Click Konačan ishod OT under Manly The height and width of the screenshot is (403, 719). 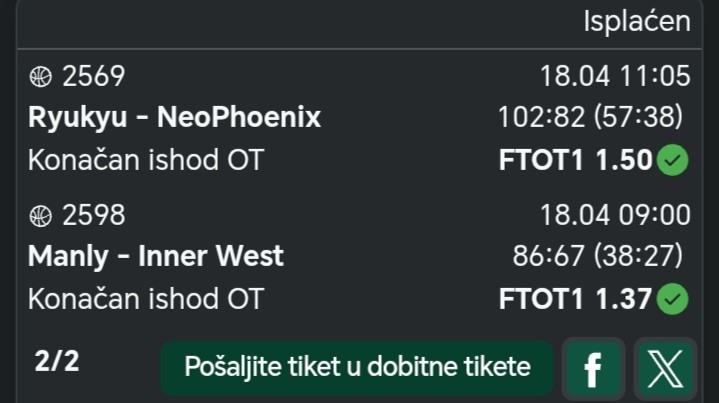click(x=146, y=298)
